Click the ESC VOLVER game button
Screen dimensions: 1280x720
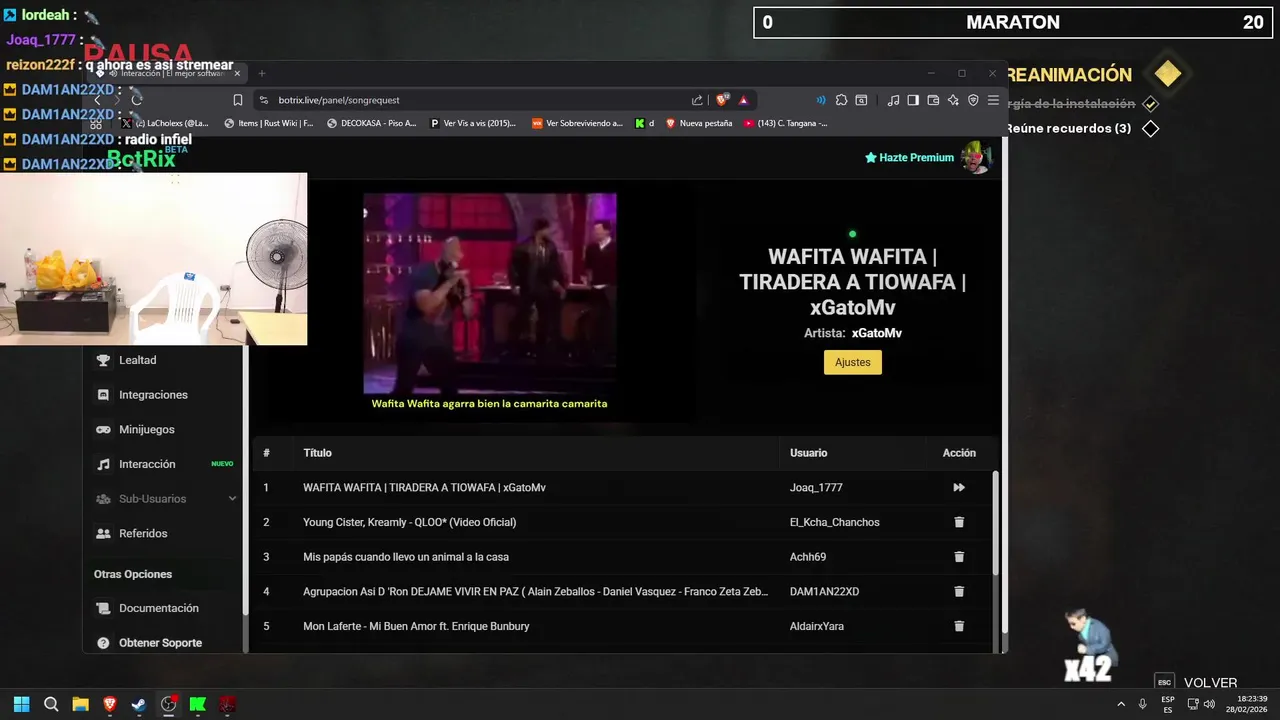1197,683
